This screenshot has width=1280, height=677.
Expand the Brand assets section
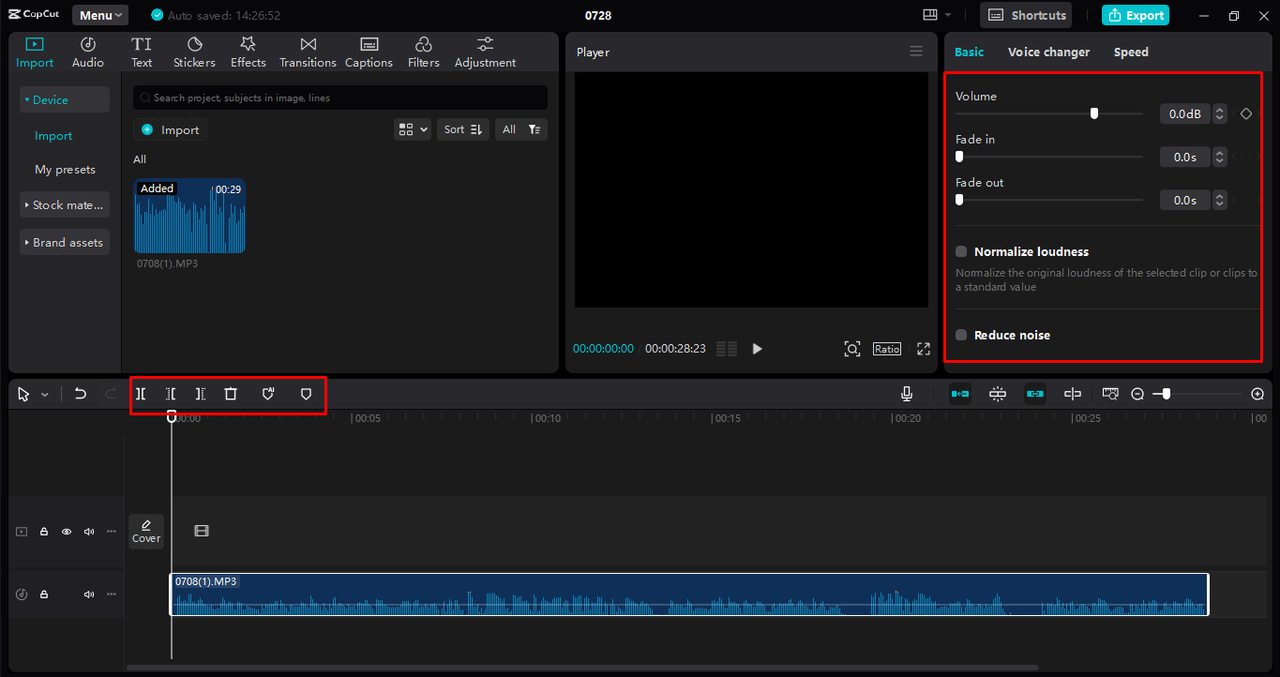click(64, 242)
